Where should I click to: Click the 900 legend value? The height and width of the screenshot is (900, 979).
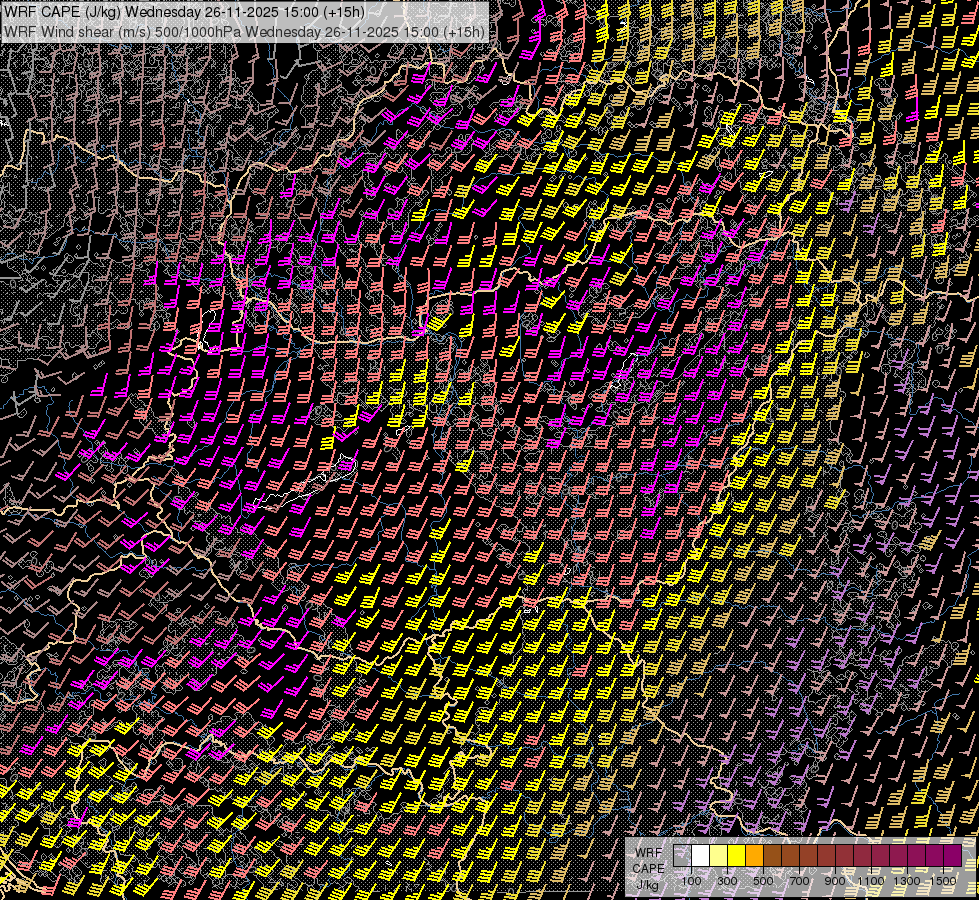tap(835, 881)
